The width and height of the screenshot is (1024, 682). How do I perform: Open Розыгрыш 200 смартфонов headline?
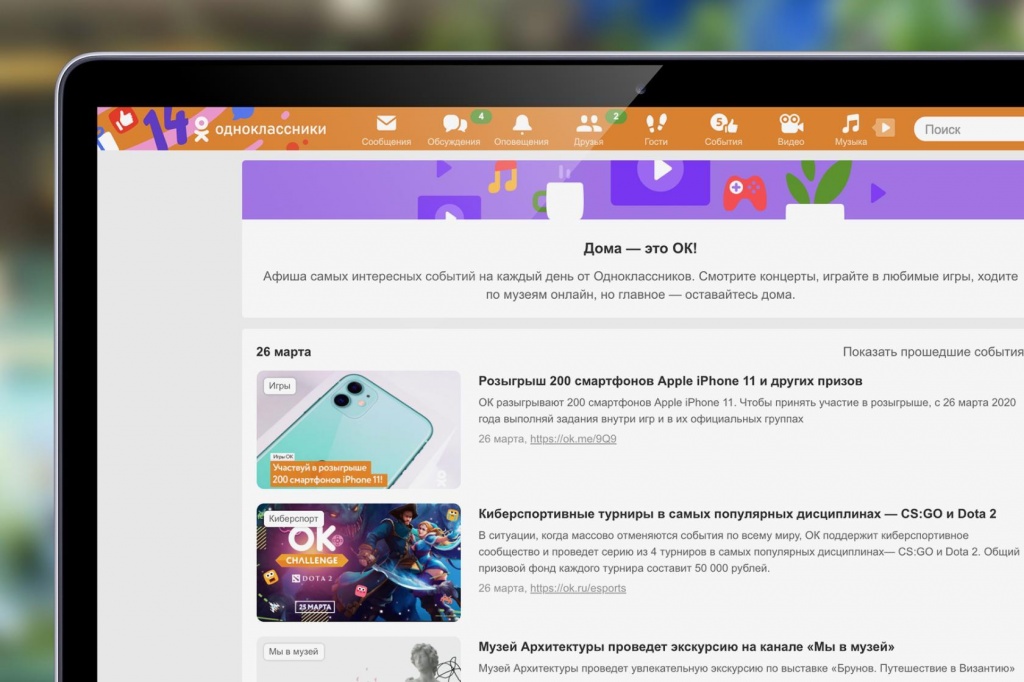click(x=670, y=381)
